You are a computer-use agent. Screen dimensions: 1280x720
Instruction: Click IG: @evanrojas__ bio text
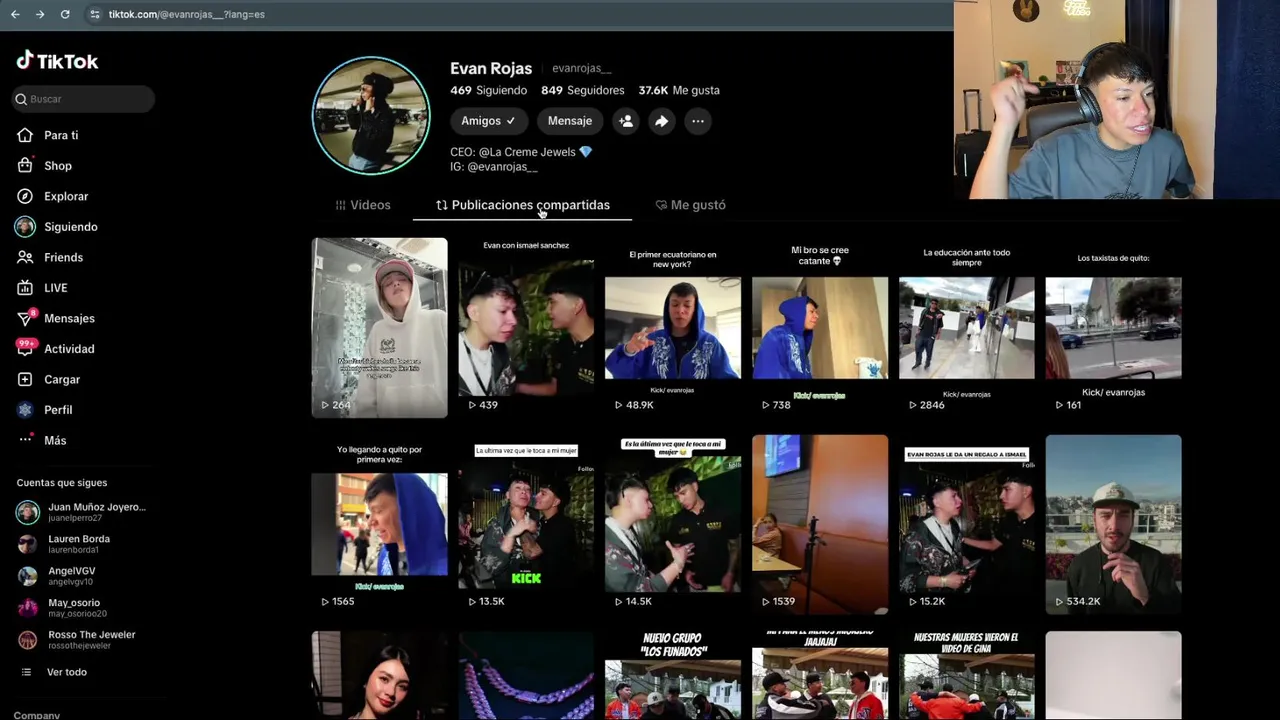click(494, 167)
